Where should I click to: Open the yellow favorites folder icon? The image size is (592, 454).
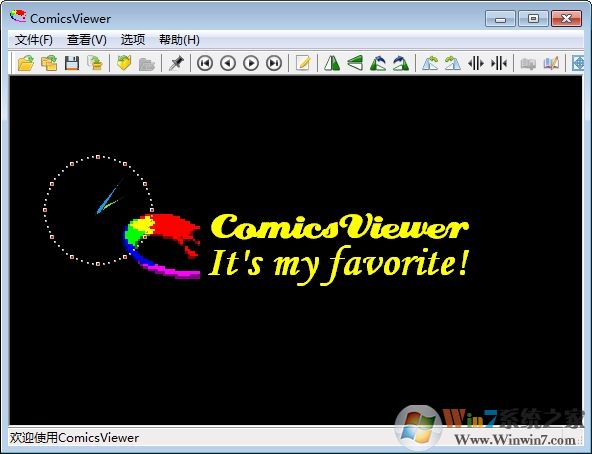pyautogui.click(x=124, y=63)
